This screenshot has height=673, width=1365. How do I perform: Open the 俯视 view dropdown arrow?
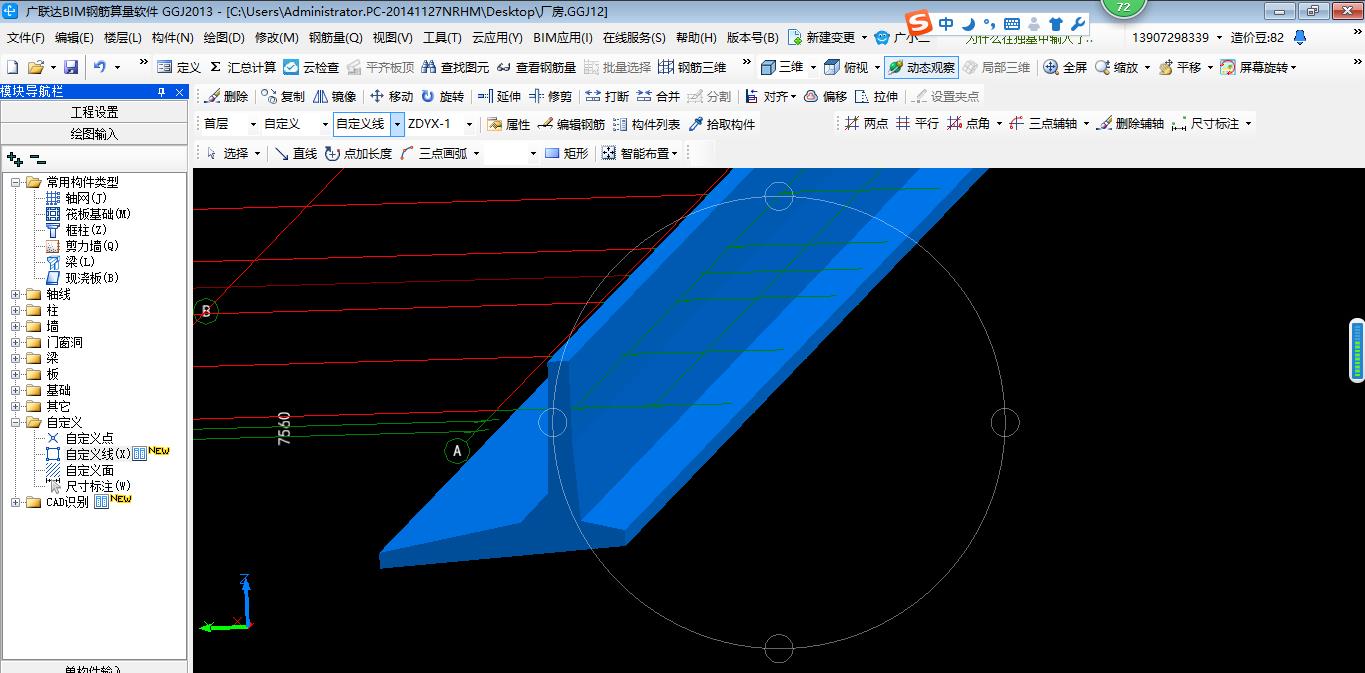point(877,67)
